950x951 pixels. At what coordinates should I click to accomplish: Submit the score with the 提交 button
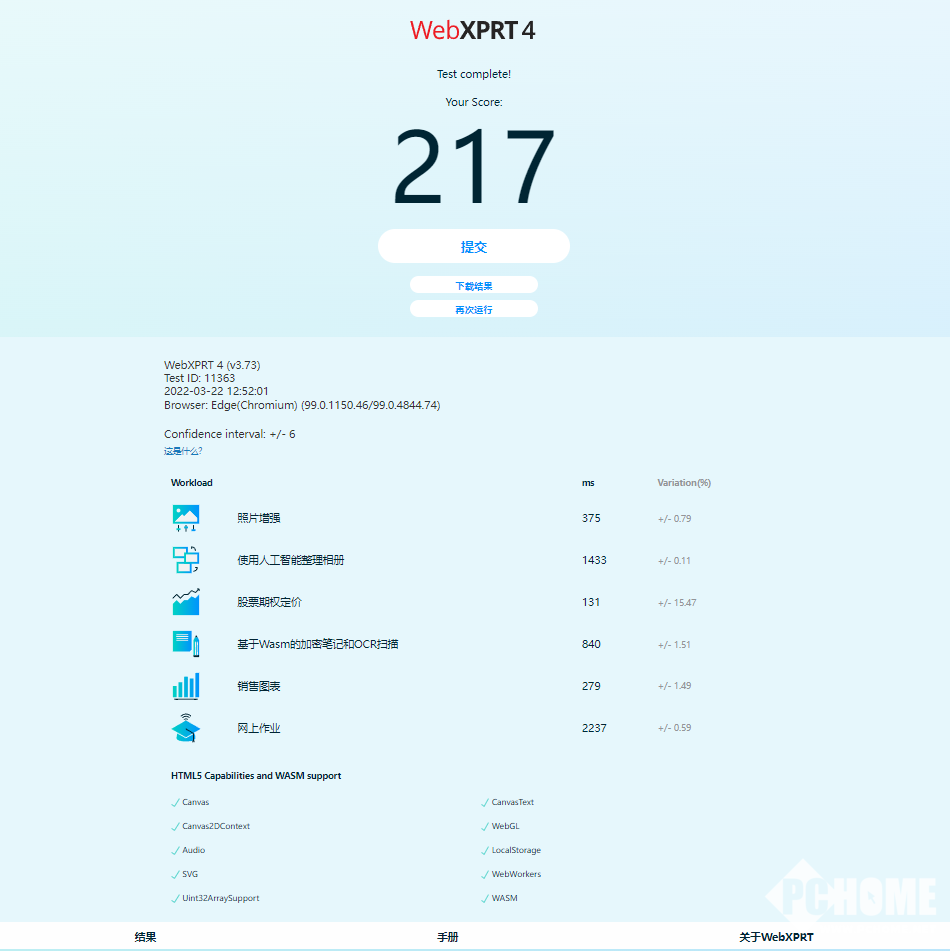pos(474,246)
